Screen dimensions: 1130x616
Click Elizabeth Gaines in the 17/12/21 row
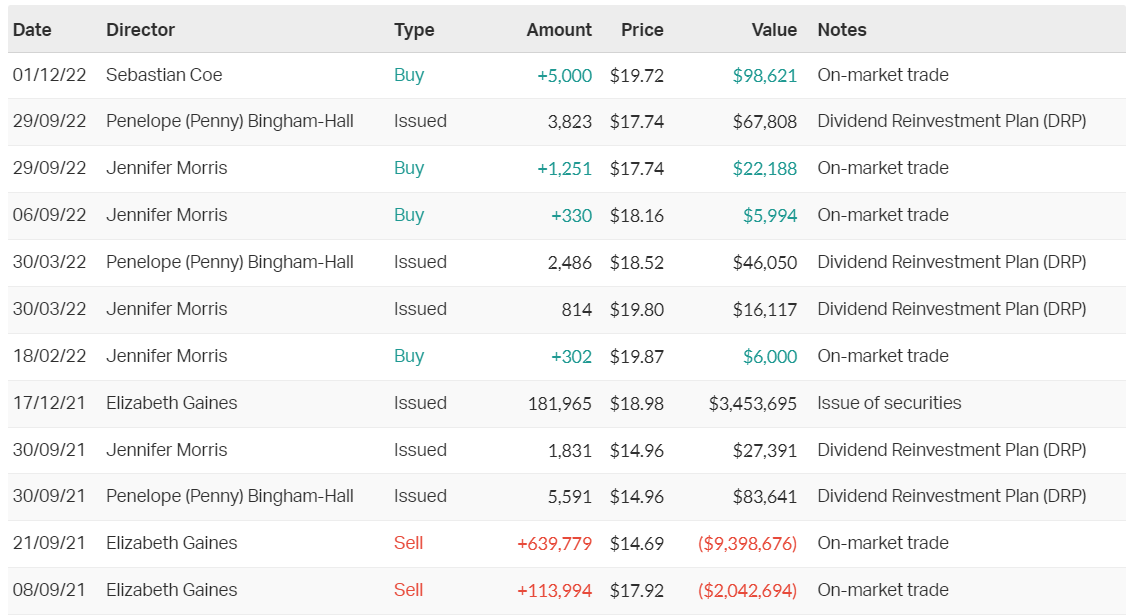[x=171, y=403]
